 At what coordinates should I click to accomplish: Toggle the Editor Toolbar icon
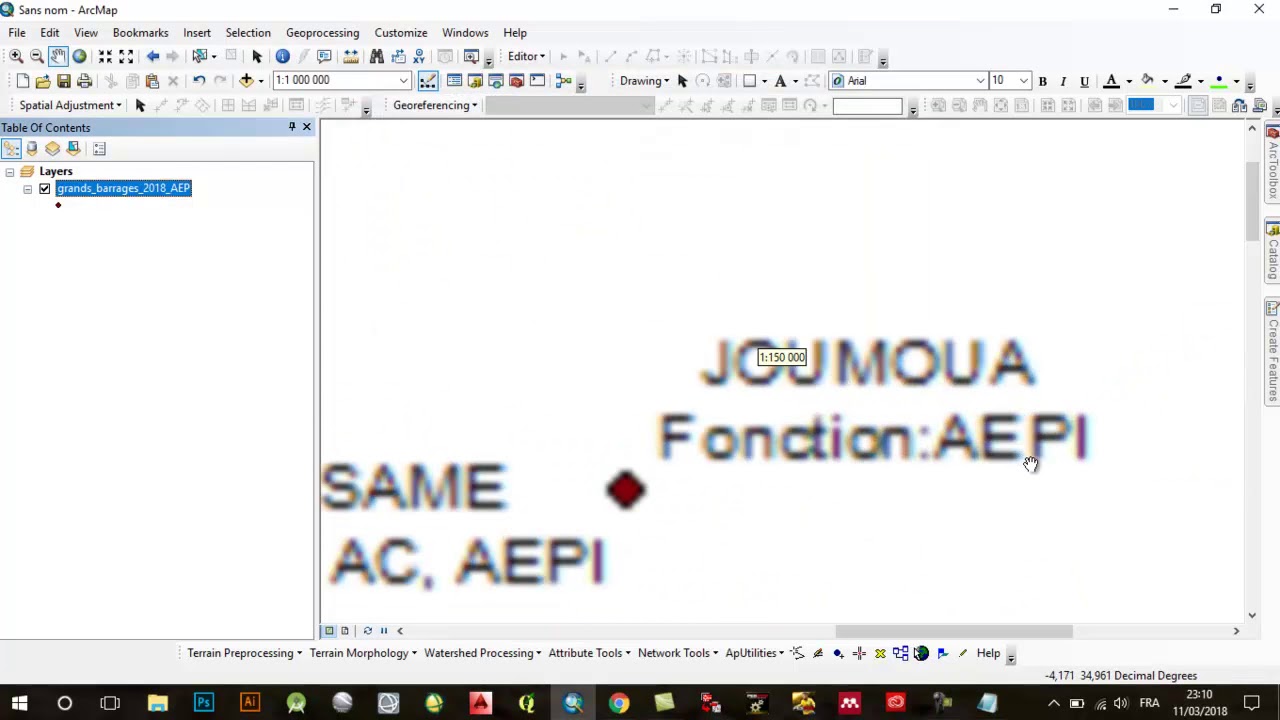point(428,81)
